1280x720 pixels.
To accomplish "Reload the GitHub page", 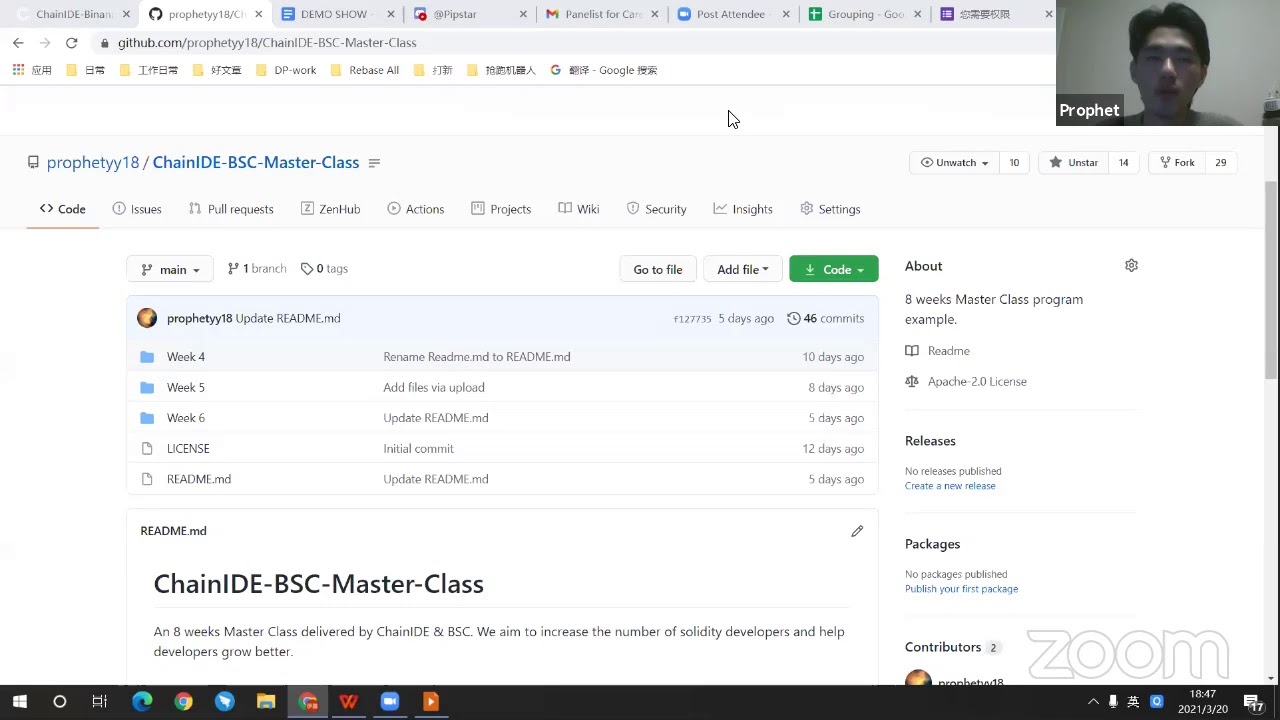I will point(71,43).
